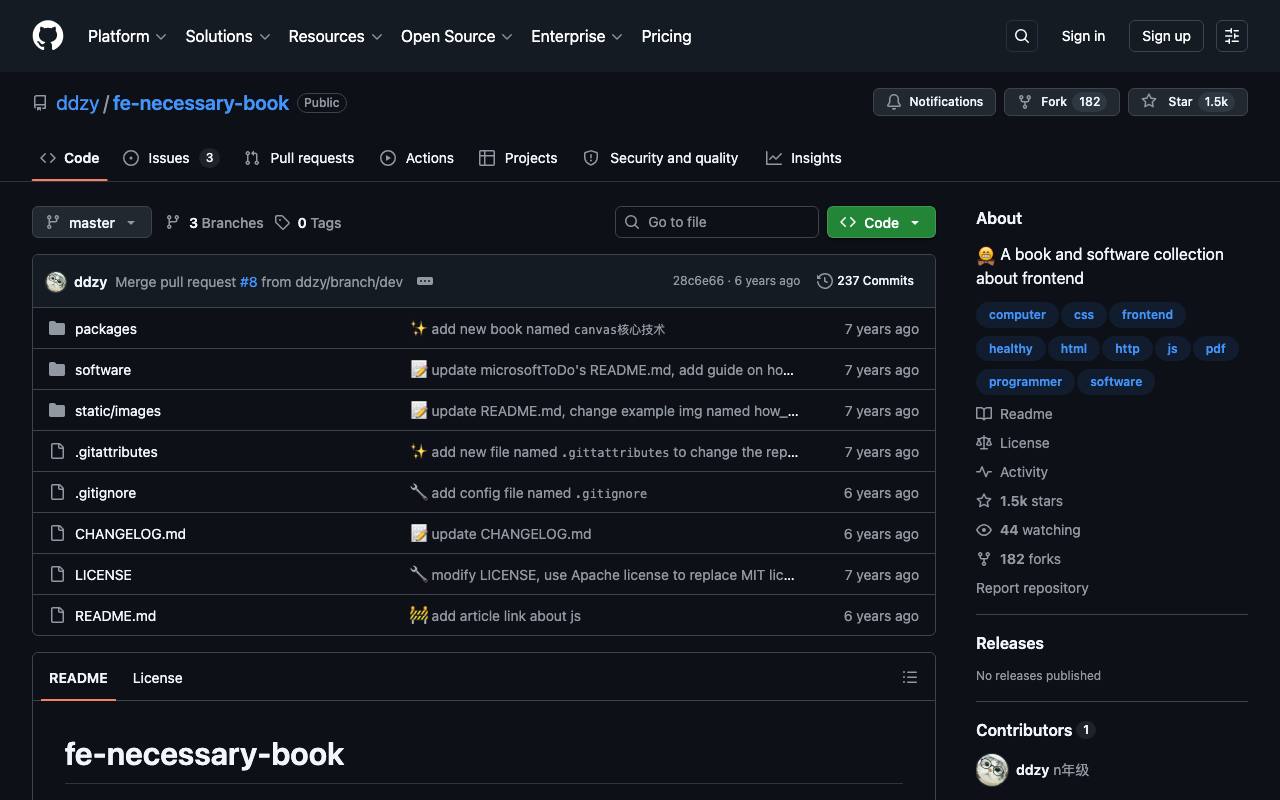
Task: Expand the Enterprise menu
Action: click(x=577, y=36)
